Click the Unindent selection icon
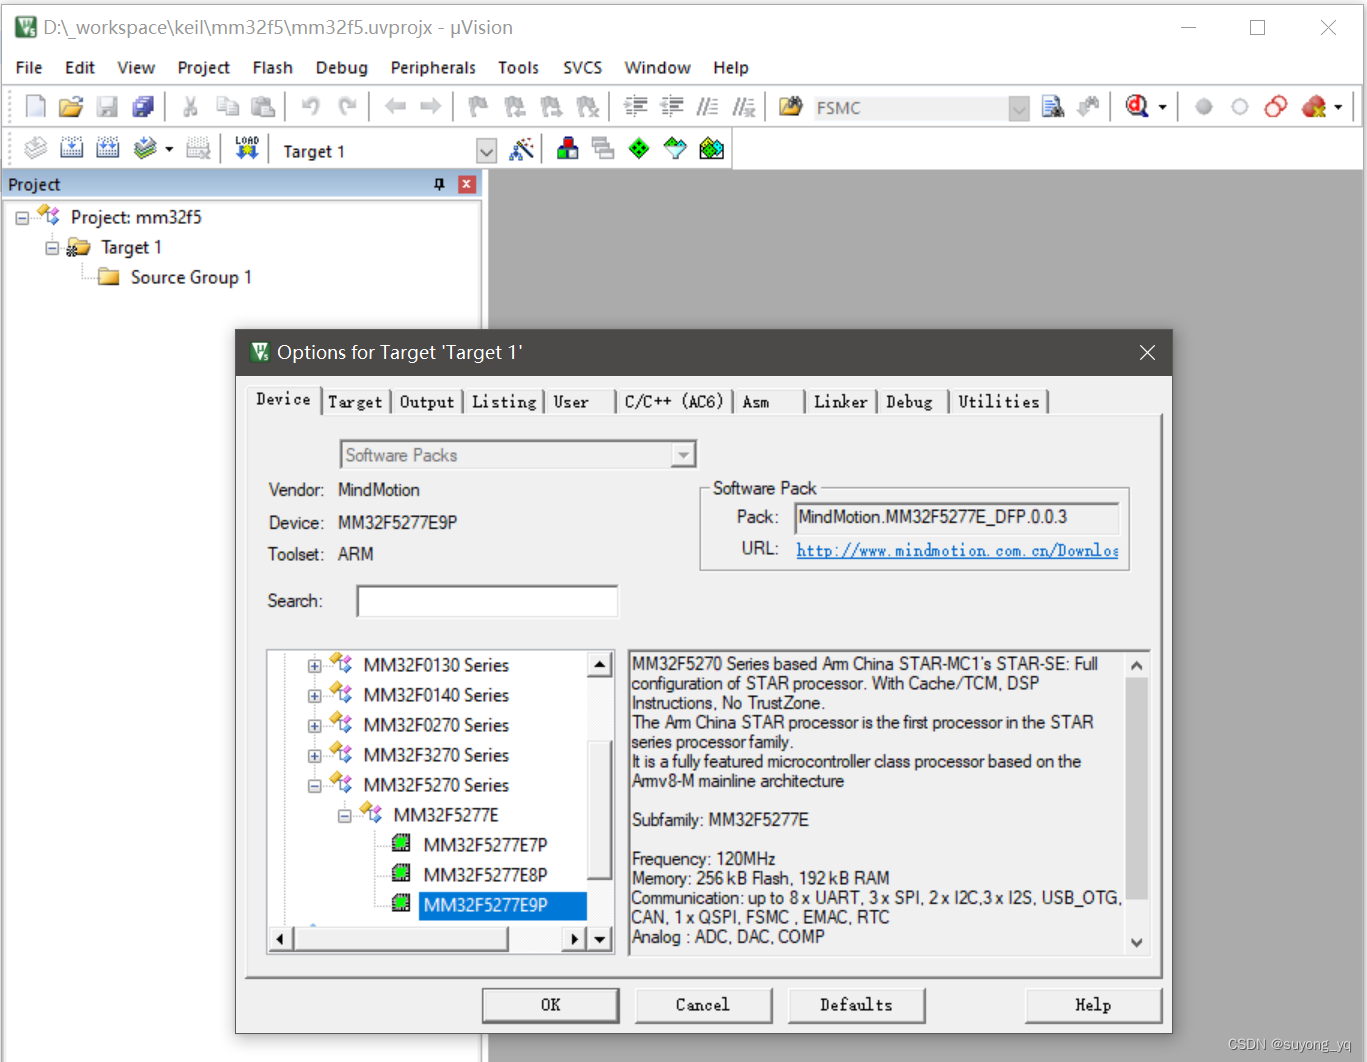 pos(672,106)
